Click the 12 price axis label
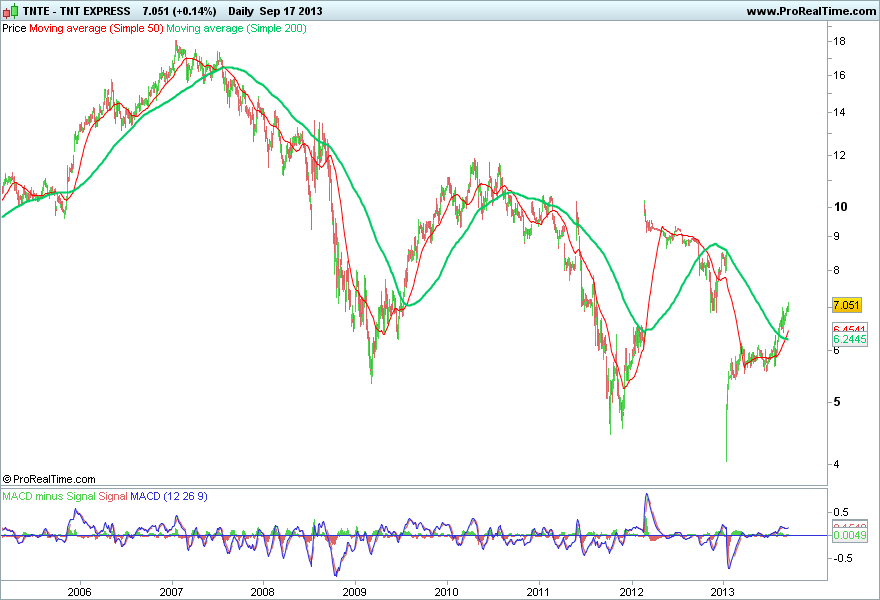The image size is (880, 600). pyautogui.click(x=840, y=155)
